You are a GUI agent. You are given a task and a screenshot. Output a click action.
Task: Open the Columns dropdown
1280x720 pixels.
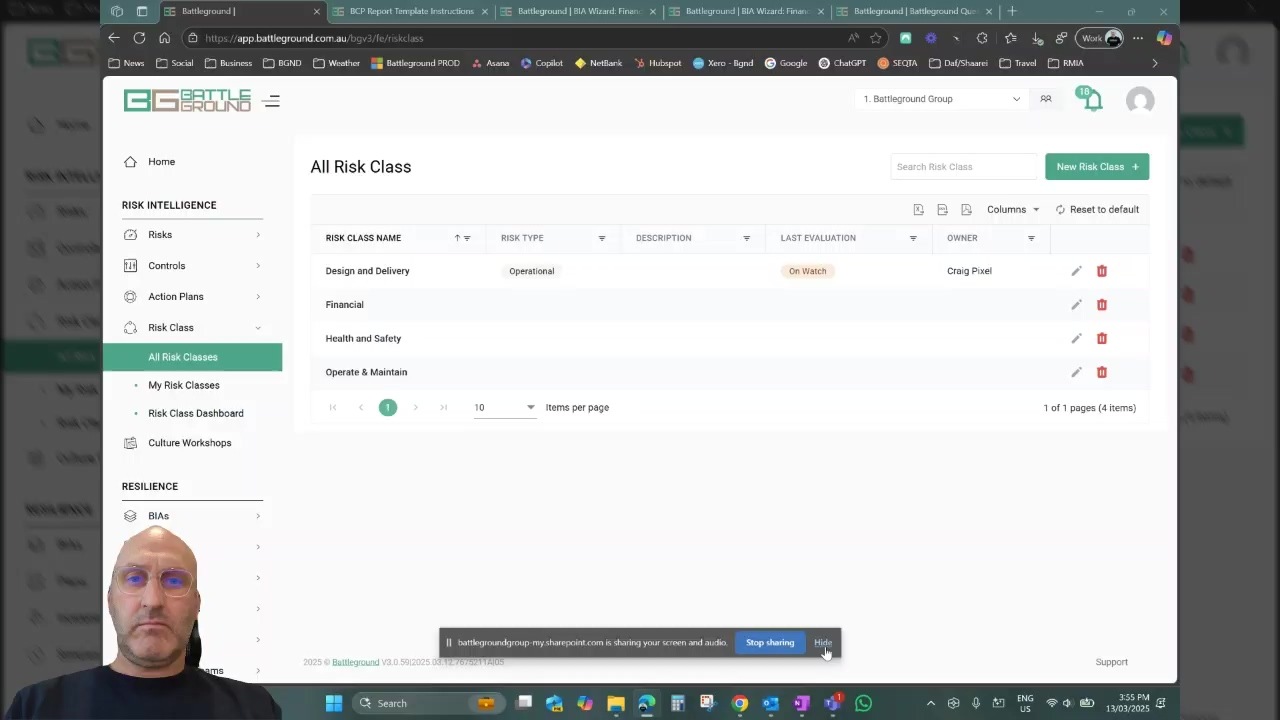coord(1012,210)
